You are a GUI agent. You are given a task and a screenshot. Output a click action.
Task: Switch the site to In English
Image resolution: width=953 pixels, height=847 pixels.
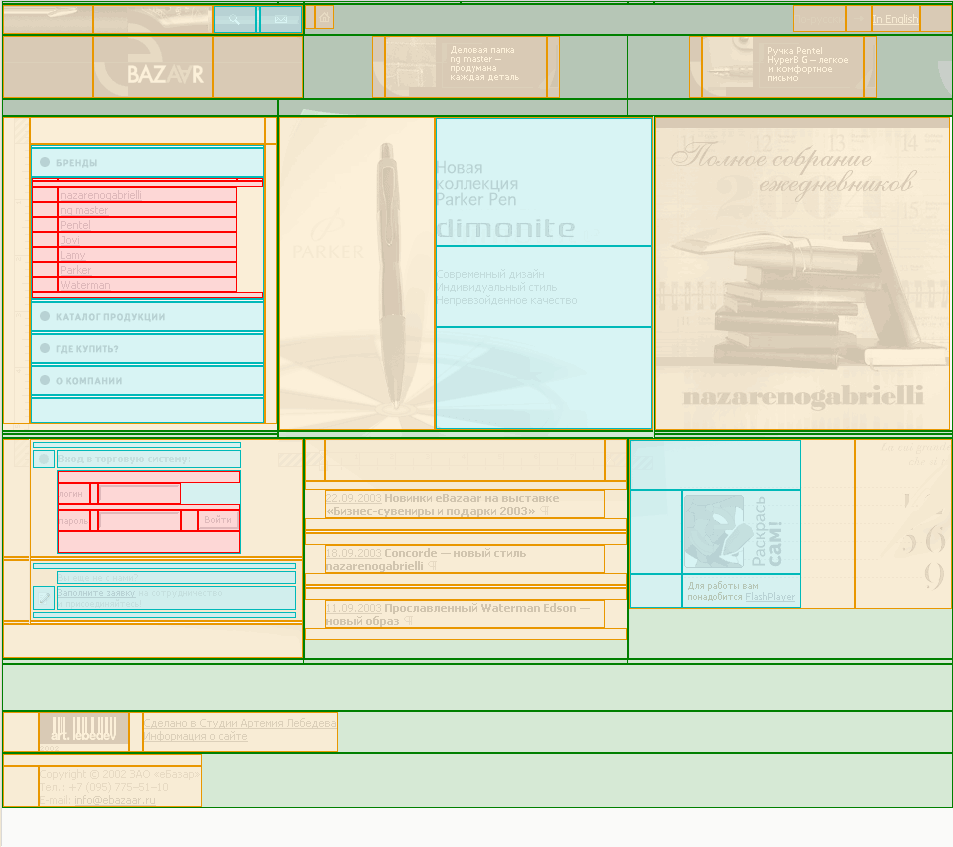click(895, 19)
